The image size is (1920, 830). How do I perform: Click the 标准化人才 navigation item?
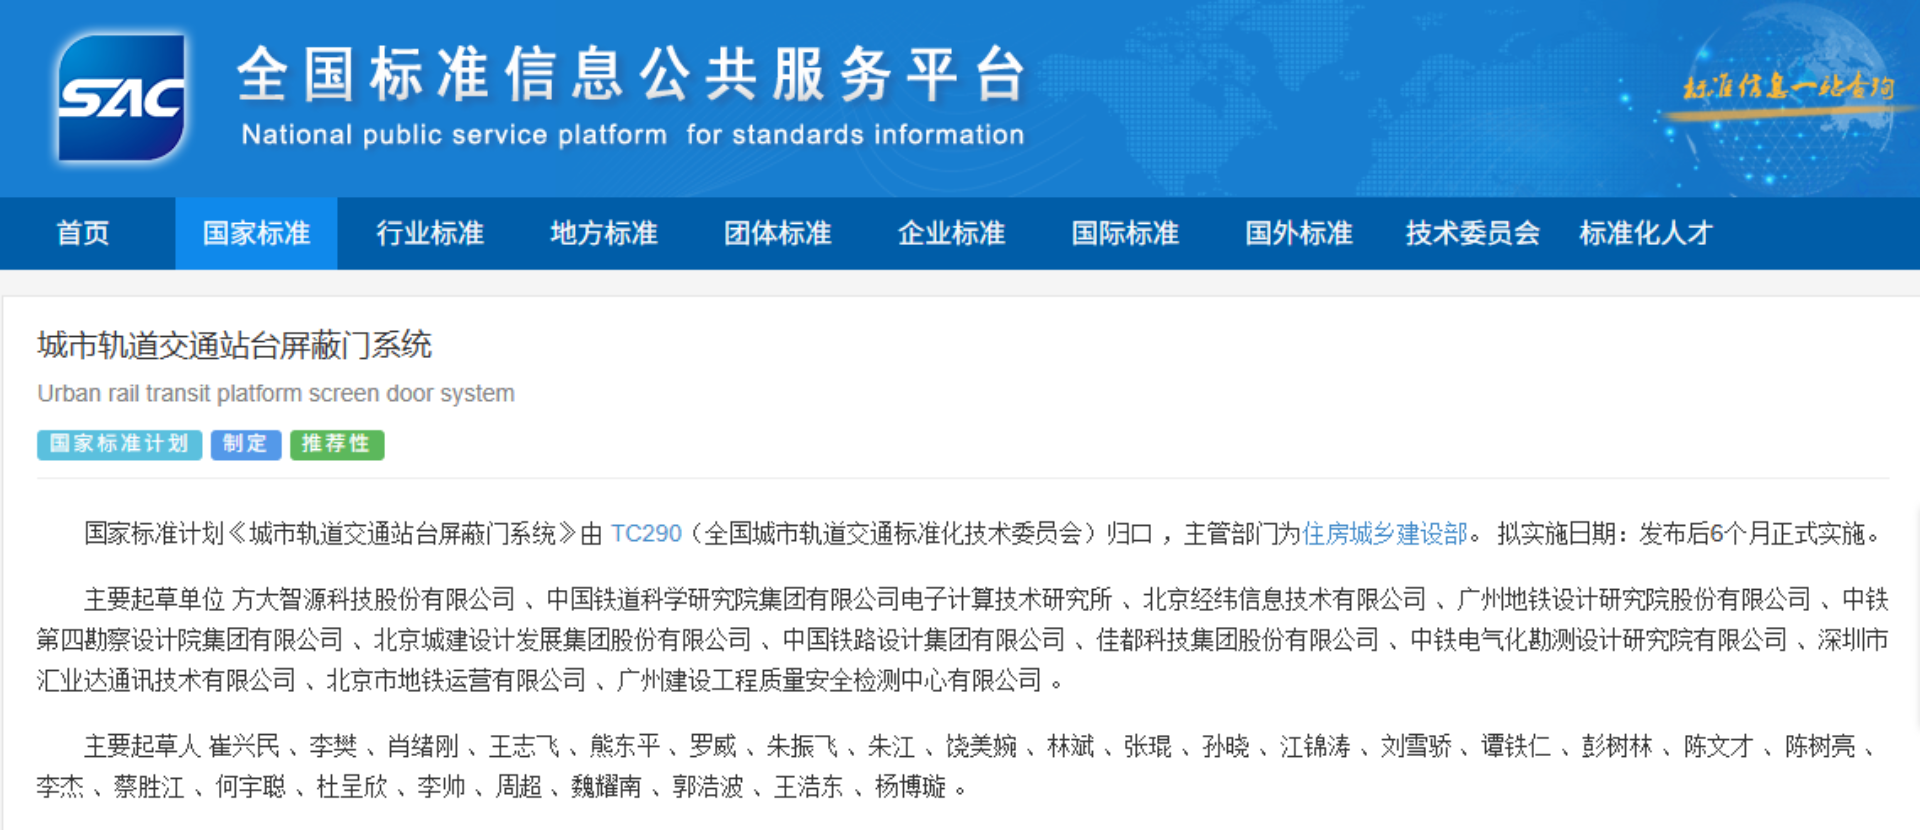pos(1646,233)
